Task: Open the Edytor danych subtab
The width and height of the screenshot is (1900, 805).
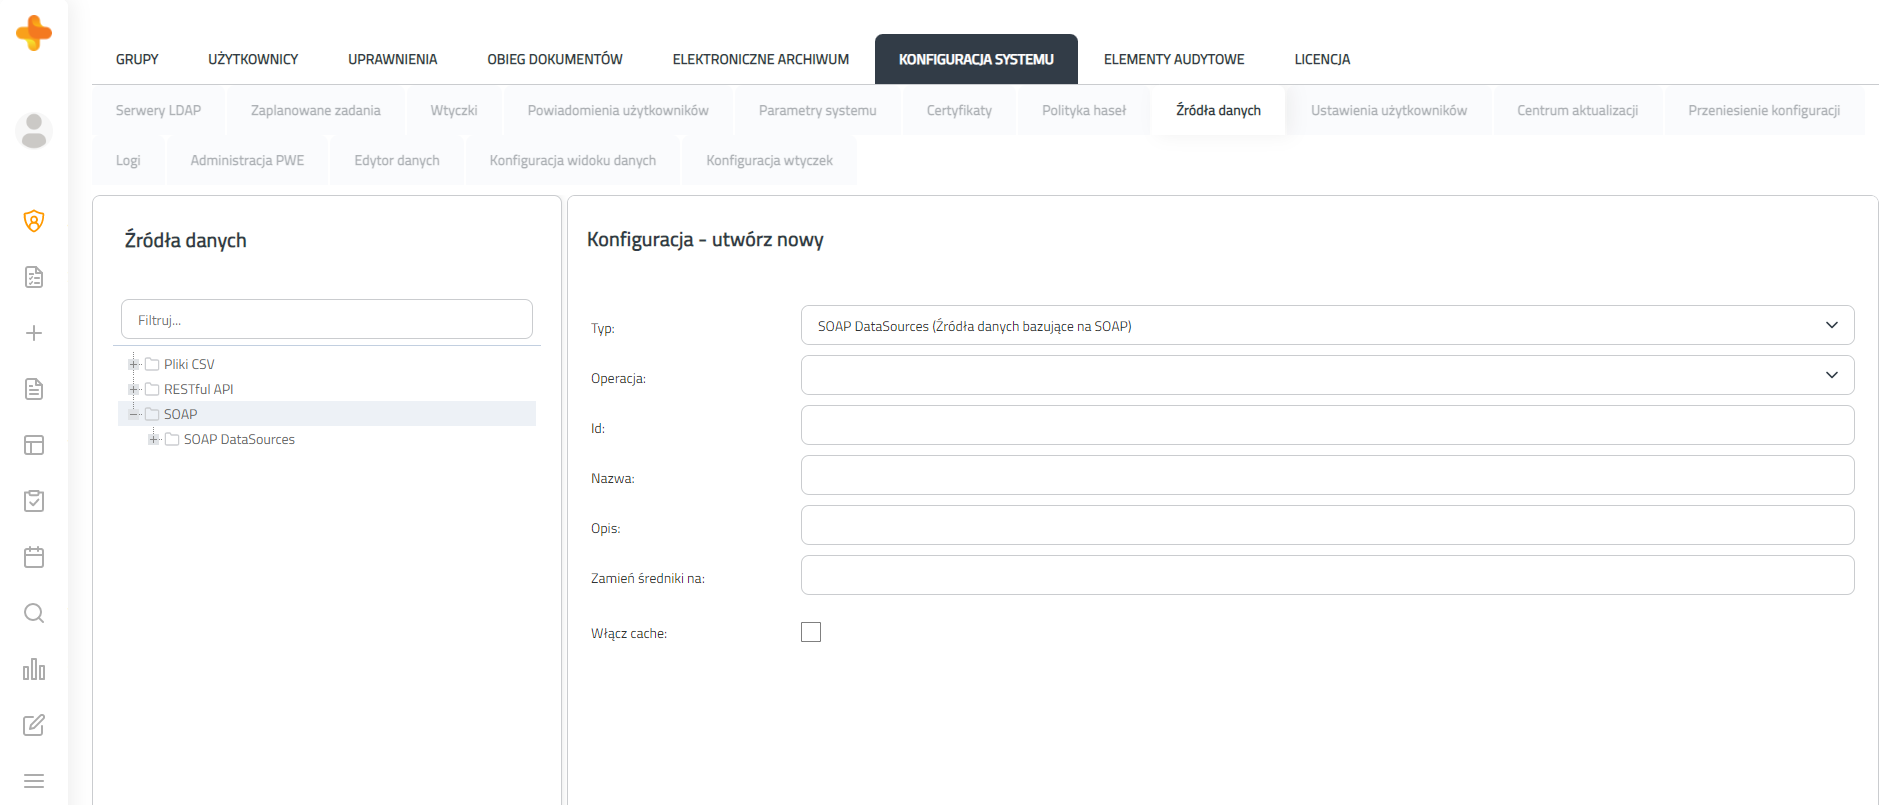Action: 397,160
